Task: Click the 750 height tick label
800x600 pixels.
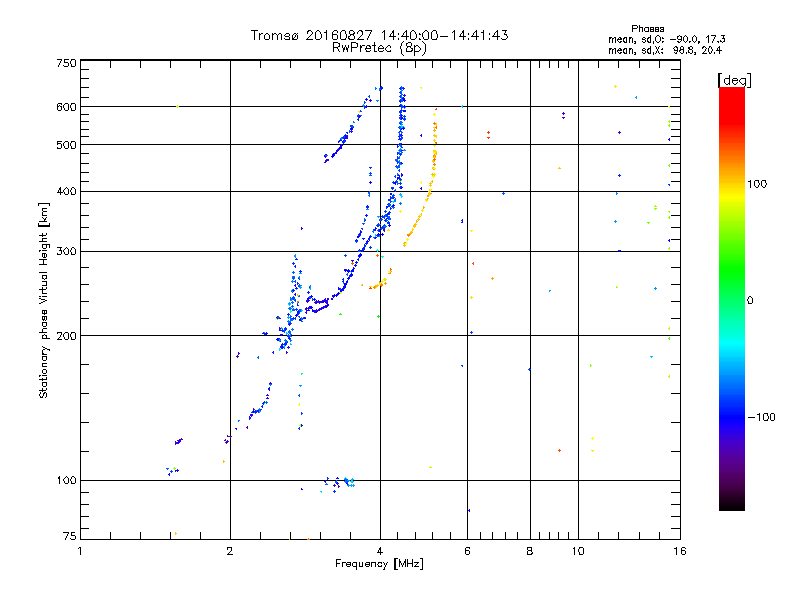Action: [66, 63]
